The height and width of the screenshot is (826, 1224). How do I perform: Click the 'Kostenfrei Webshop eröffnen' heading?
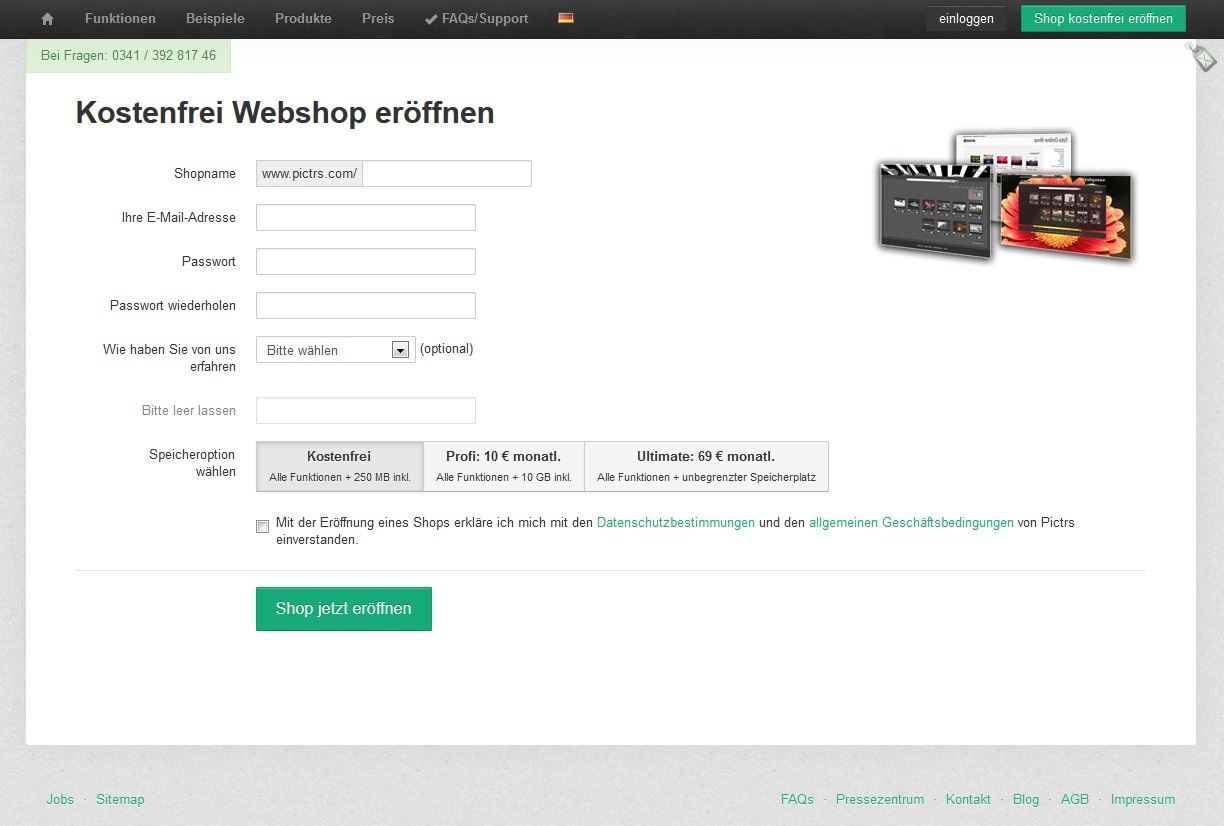[x=285, y=113]
